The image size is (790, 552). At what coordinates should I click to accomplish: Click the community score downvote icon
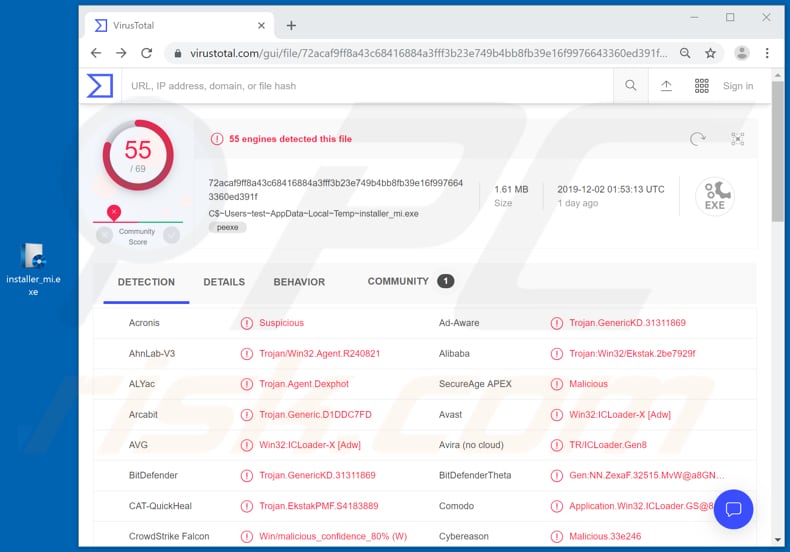click(104, 235)
